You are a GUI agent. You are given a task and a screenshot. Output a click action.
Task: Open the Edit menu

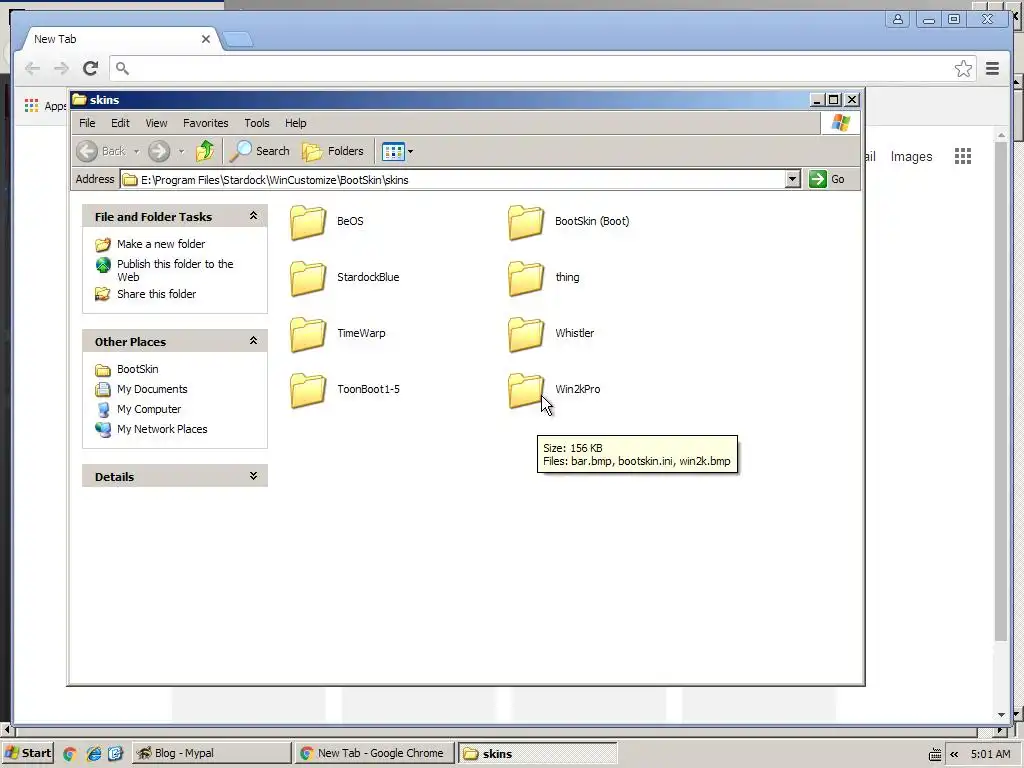click(120, 123)
